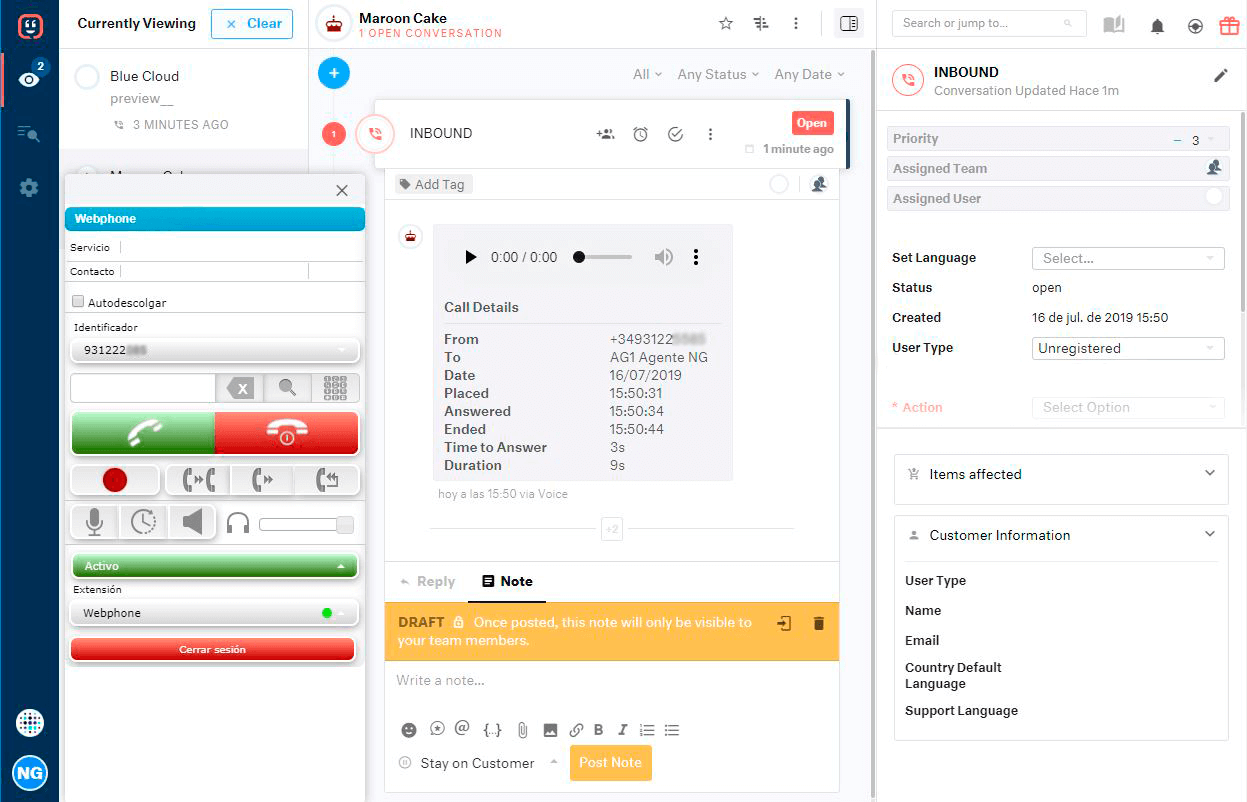This screenshot has height=802, width=1247.
Task: Toggle italic formatting in note editor
Action: 622,730
